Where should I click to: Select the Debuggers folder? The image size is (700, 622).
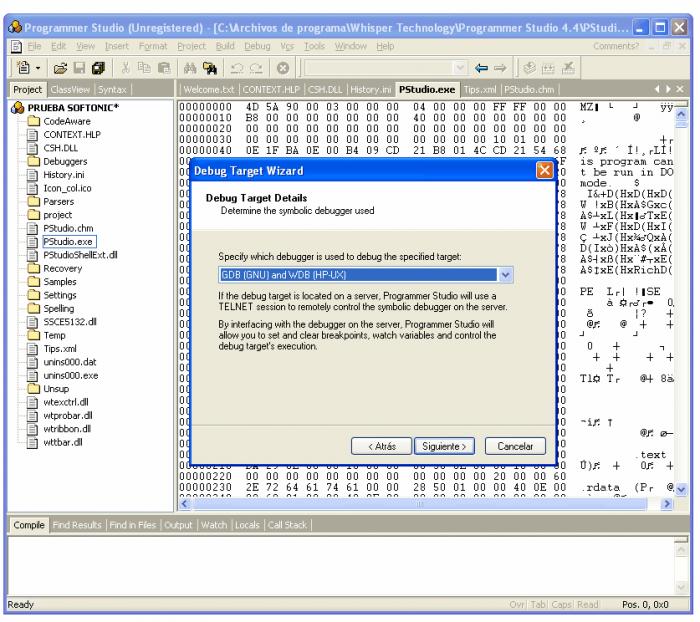(65, 161)
